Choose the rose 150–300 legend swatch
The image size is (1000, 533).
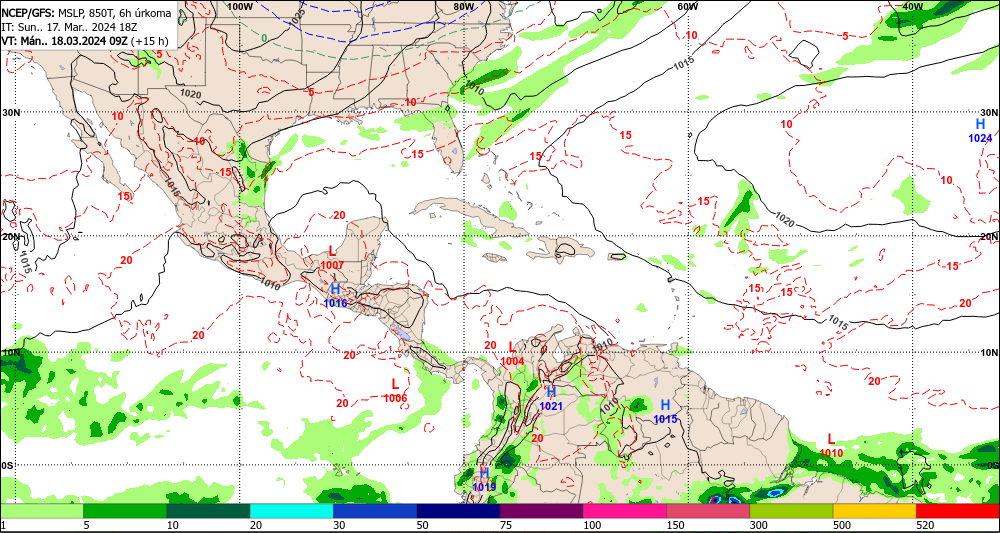tap(708, 511)
